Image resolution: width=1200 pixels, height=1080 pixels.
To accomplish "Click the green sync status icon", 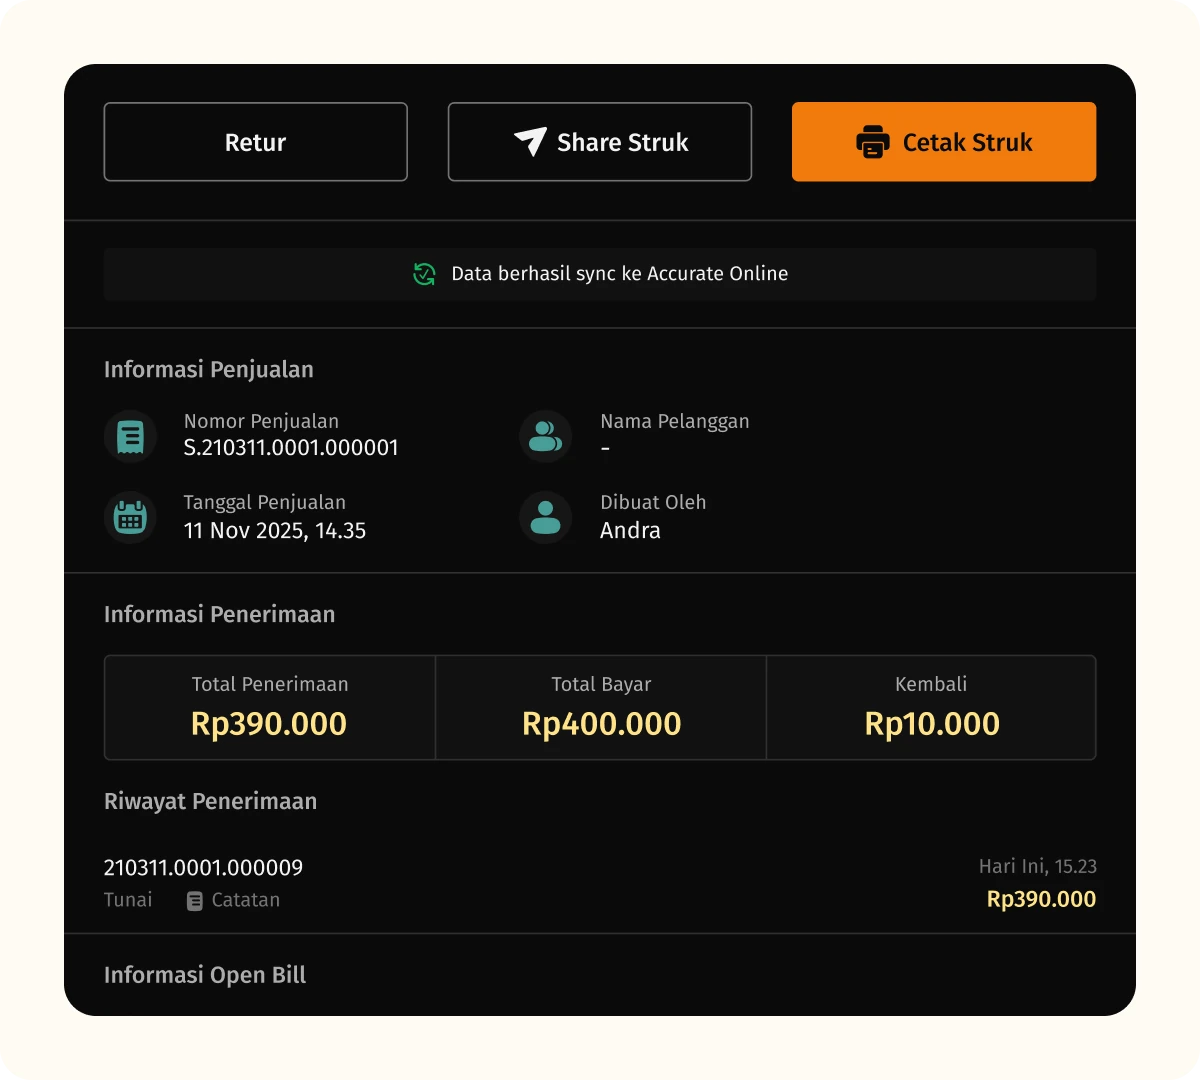I will point(424,274).
